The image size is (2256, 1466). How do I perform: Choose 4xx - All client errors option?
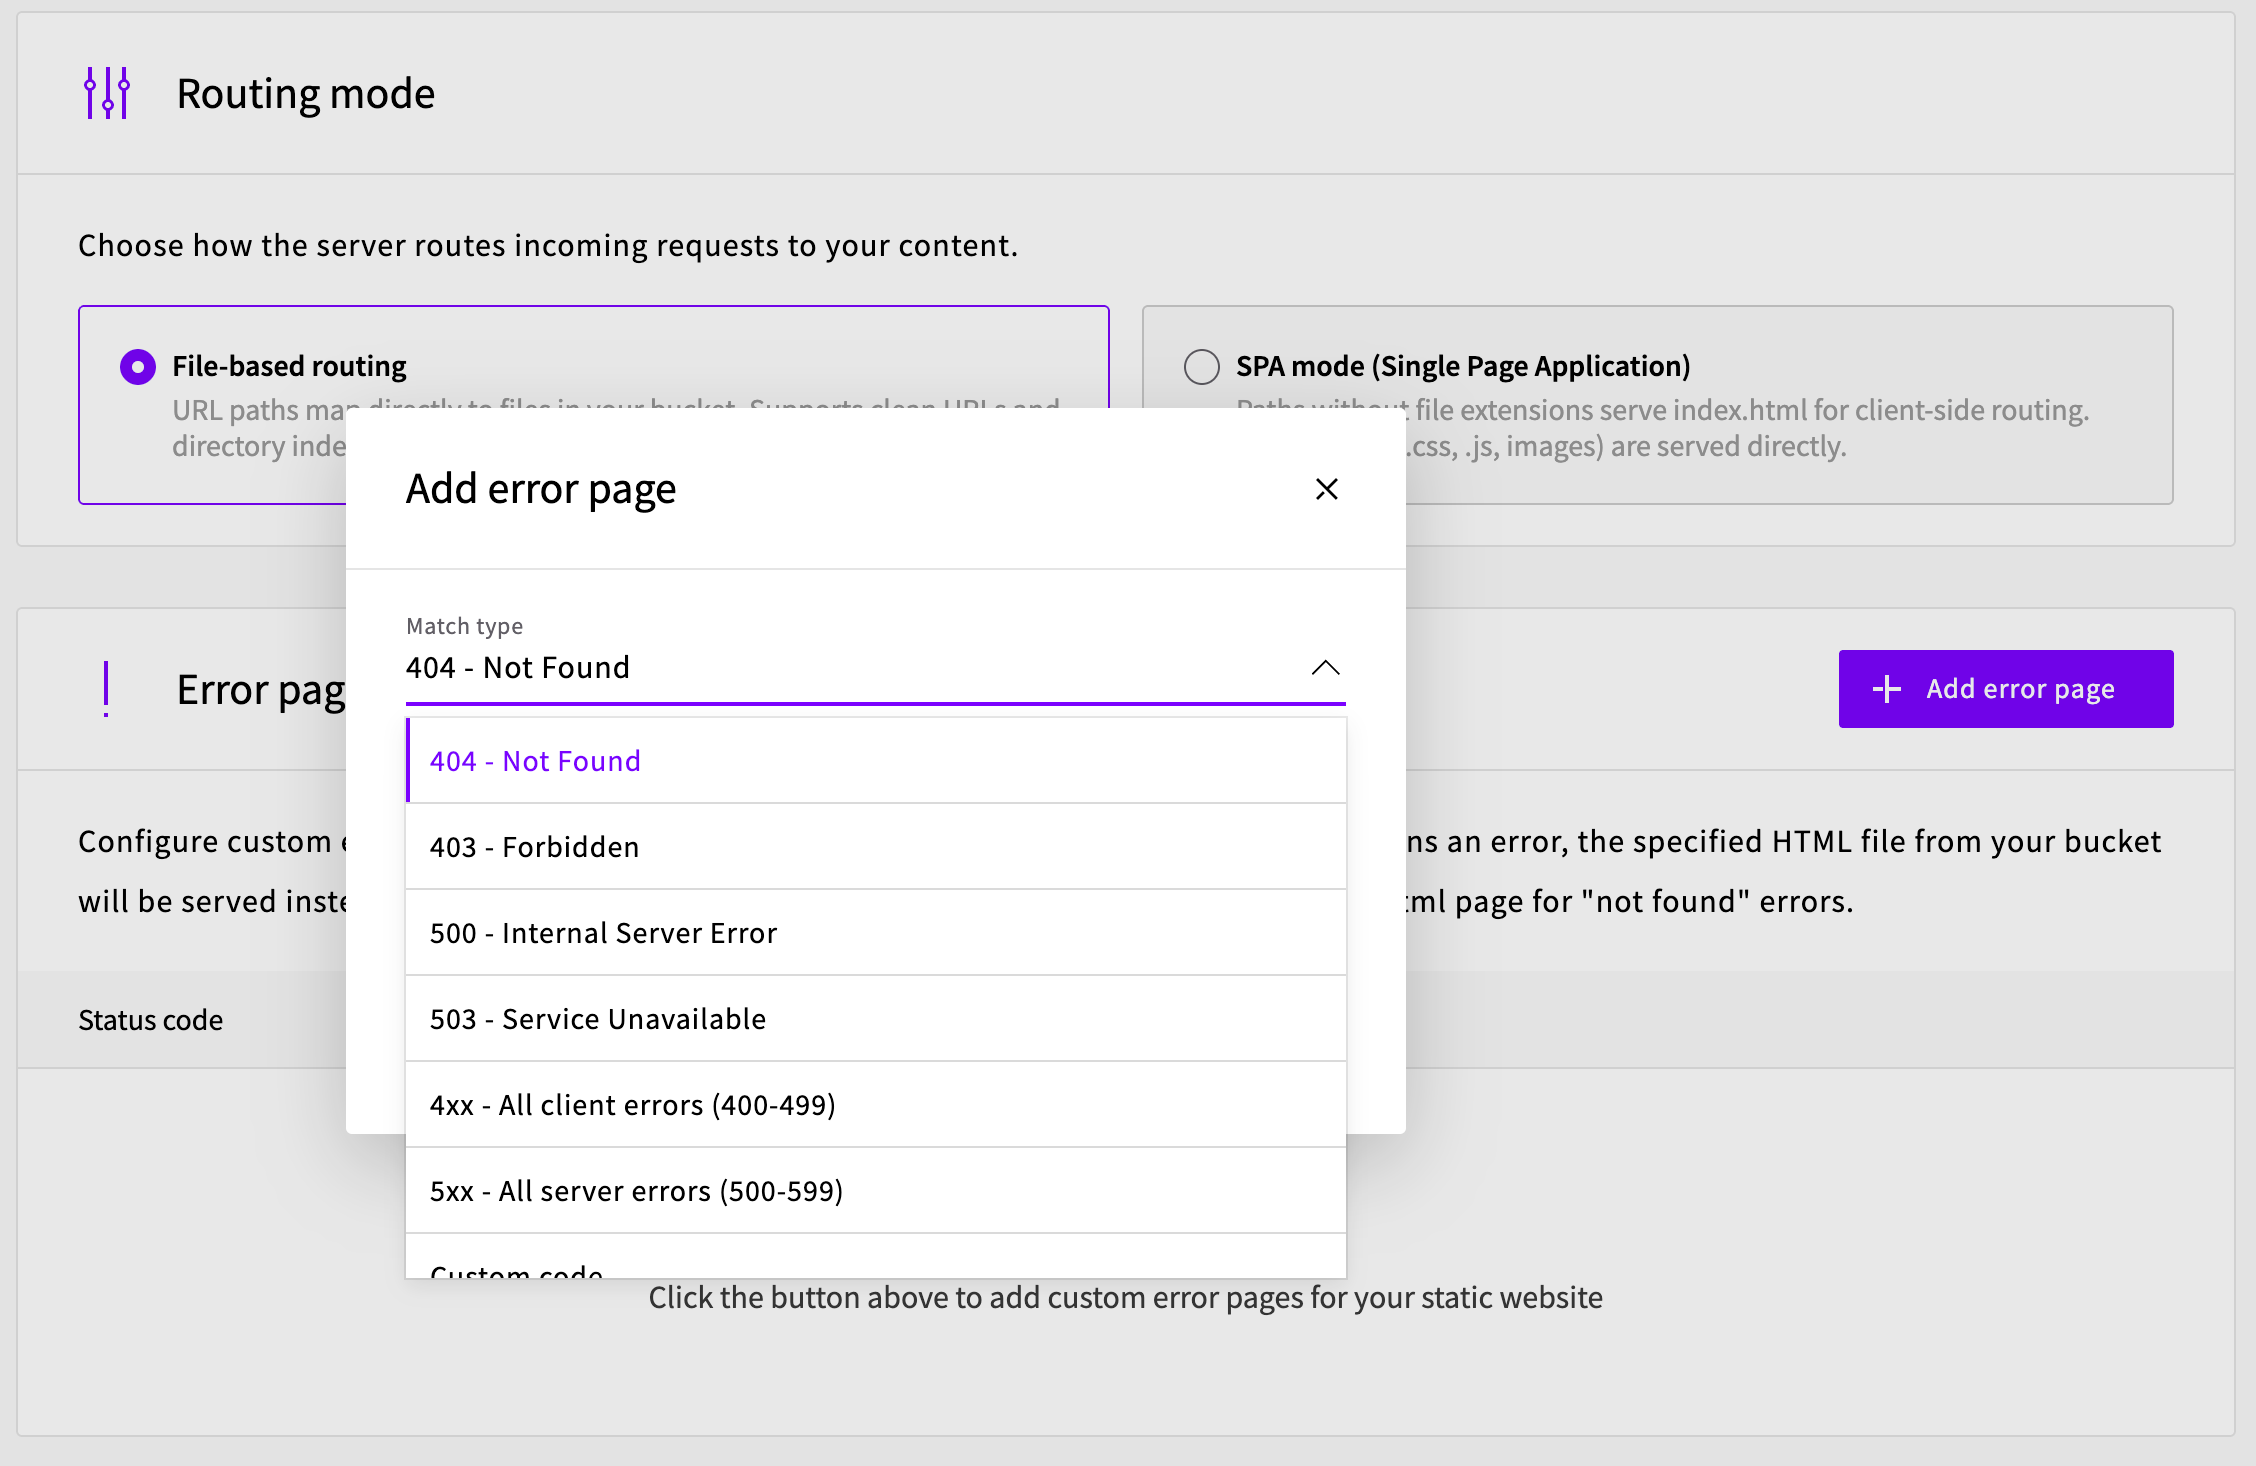pyautogui.click(x=876, y=1105)
